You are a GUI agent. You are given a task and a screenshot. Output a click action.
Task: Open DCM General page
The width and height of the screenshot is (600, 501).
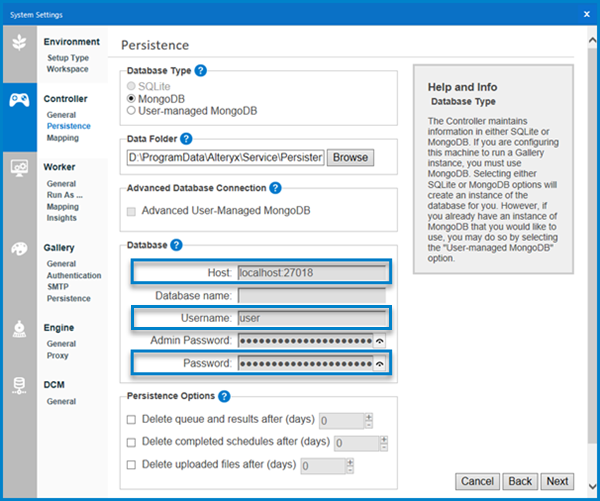pyautogui.click(x=61, y=401)
